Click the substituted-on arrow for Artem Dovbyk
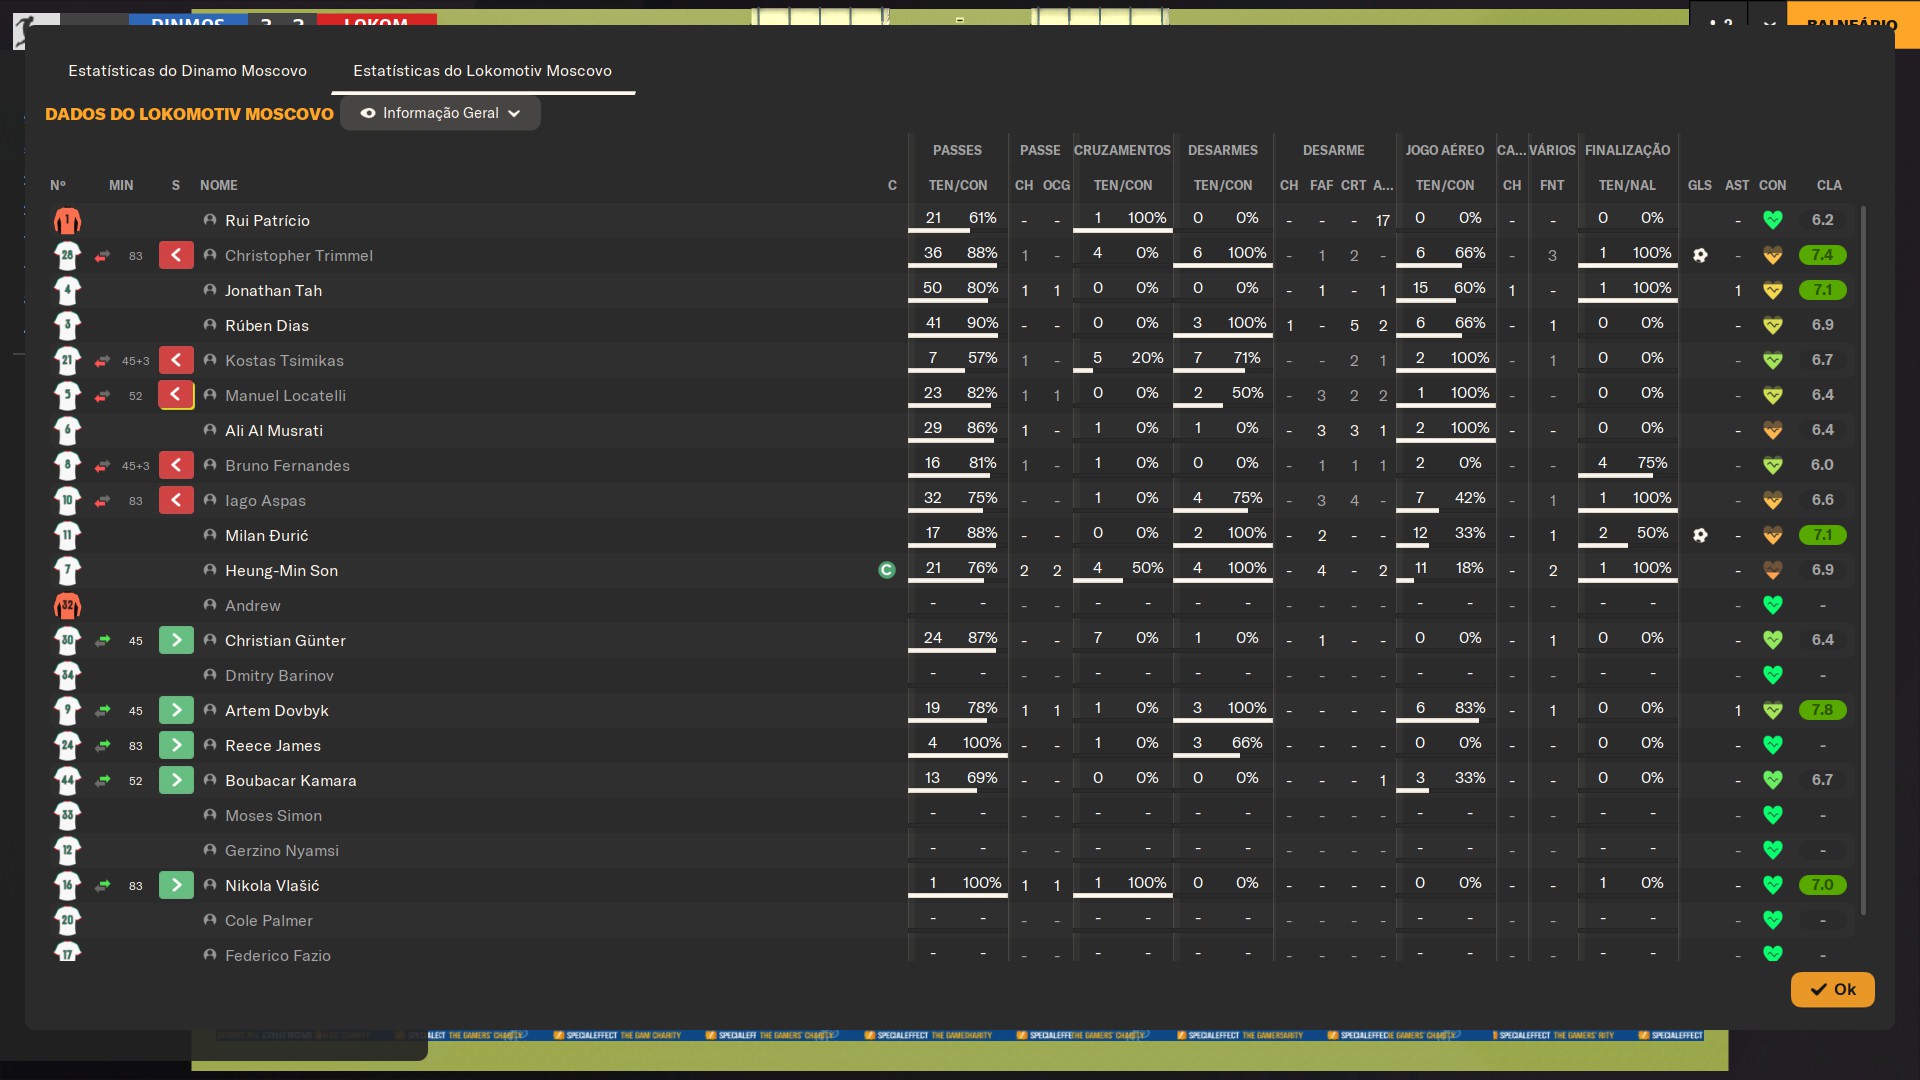Image resolution: width=1920 pixels, height=1080 pixels. point(176,710)
